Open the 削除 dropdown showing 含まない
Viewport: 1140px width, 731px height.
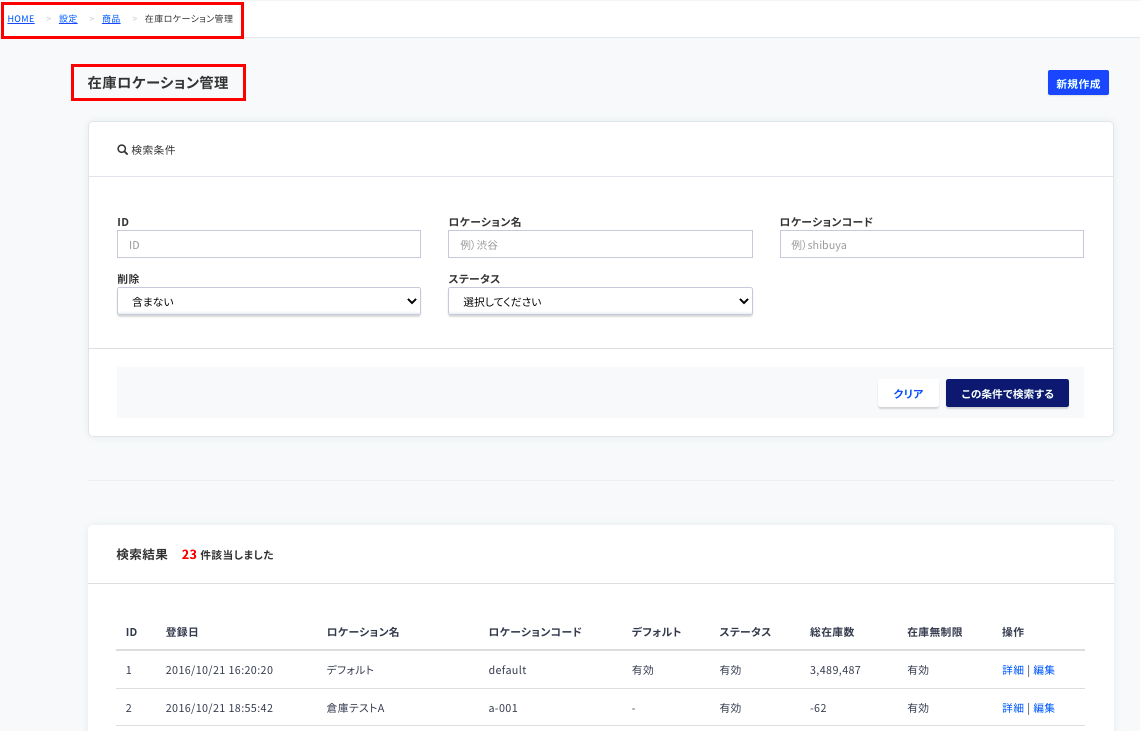coord(269,301)
